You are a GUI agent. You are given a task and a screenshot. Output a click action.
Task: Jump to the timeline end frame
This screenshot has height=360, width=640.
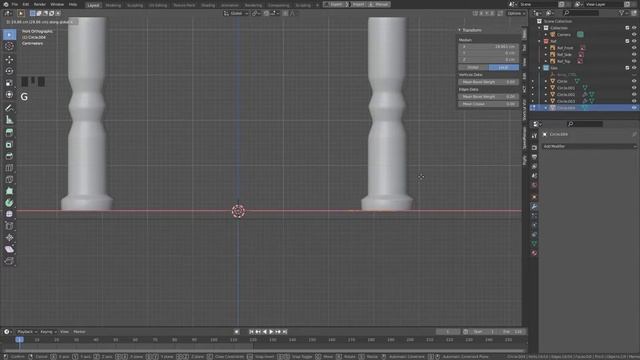[x=285, y=332]
